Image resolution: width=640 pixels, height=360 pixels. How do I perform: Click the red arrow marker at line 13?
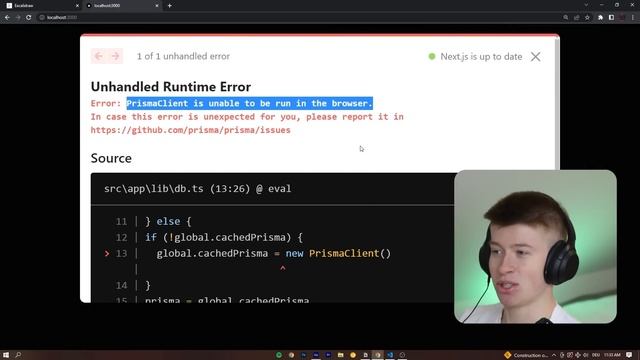pos(107,253)
